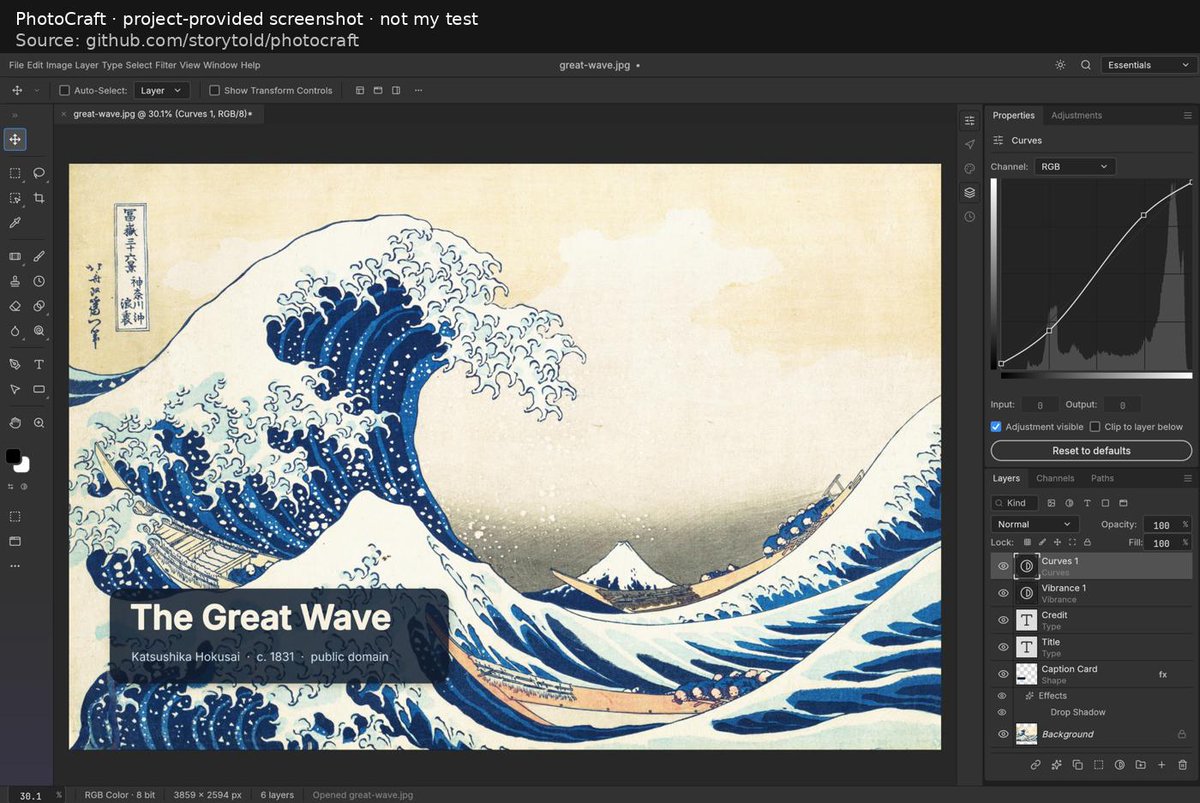Viewport: 1200px width, 803px height.
Task: Hide the Vibrance 1 layer
Action: [x=1003, y=593]
